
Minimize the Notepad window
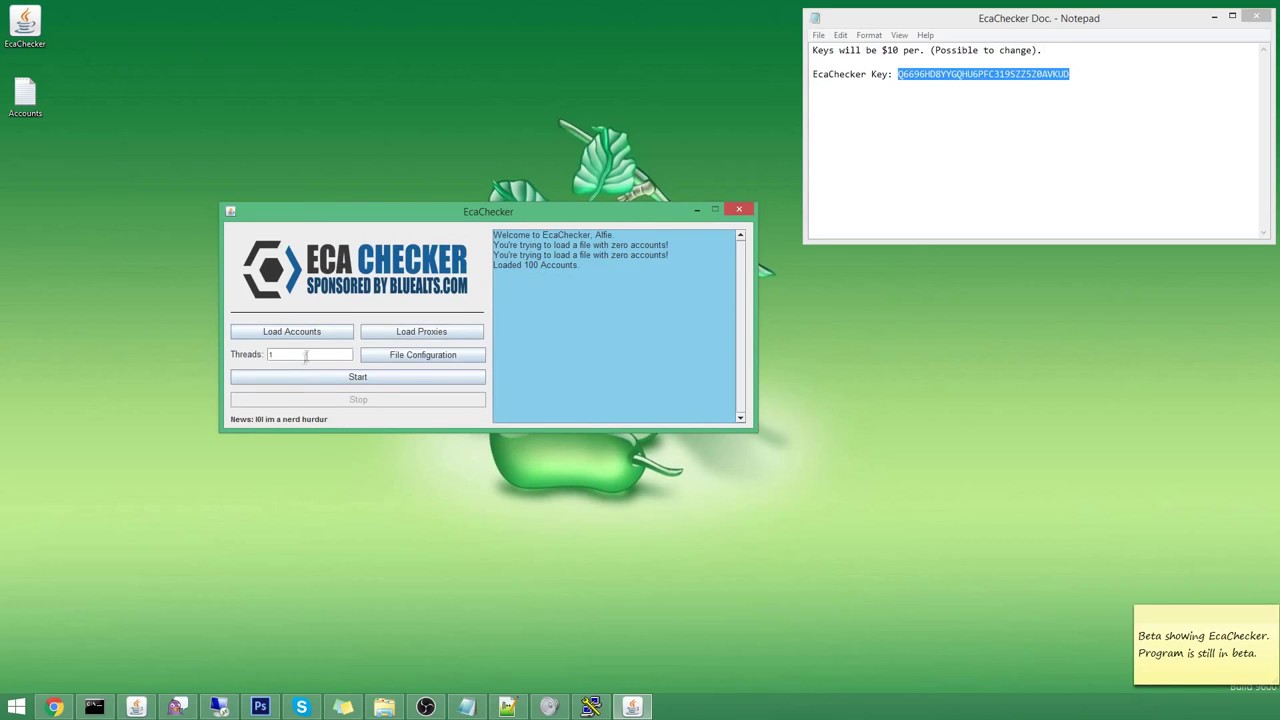(1214, 16)
